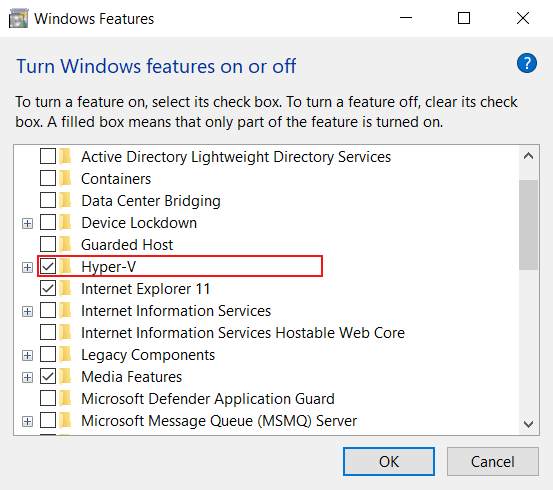Click the Microsoft Defender Application Guard folder icon
This screenshot has height=490, width=553.
coord(66,399)
